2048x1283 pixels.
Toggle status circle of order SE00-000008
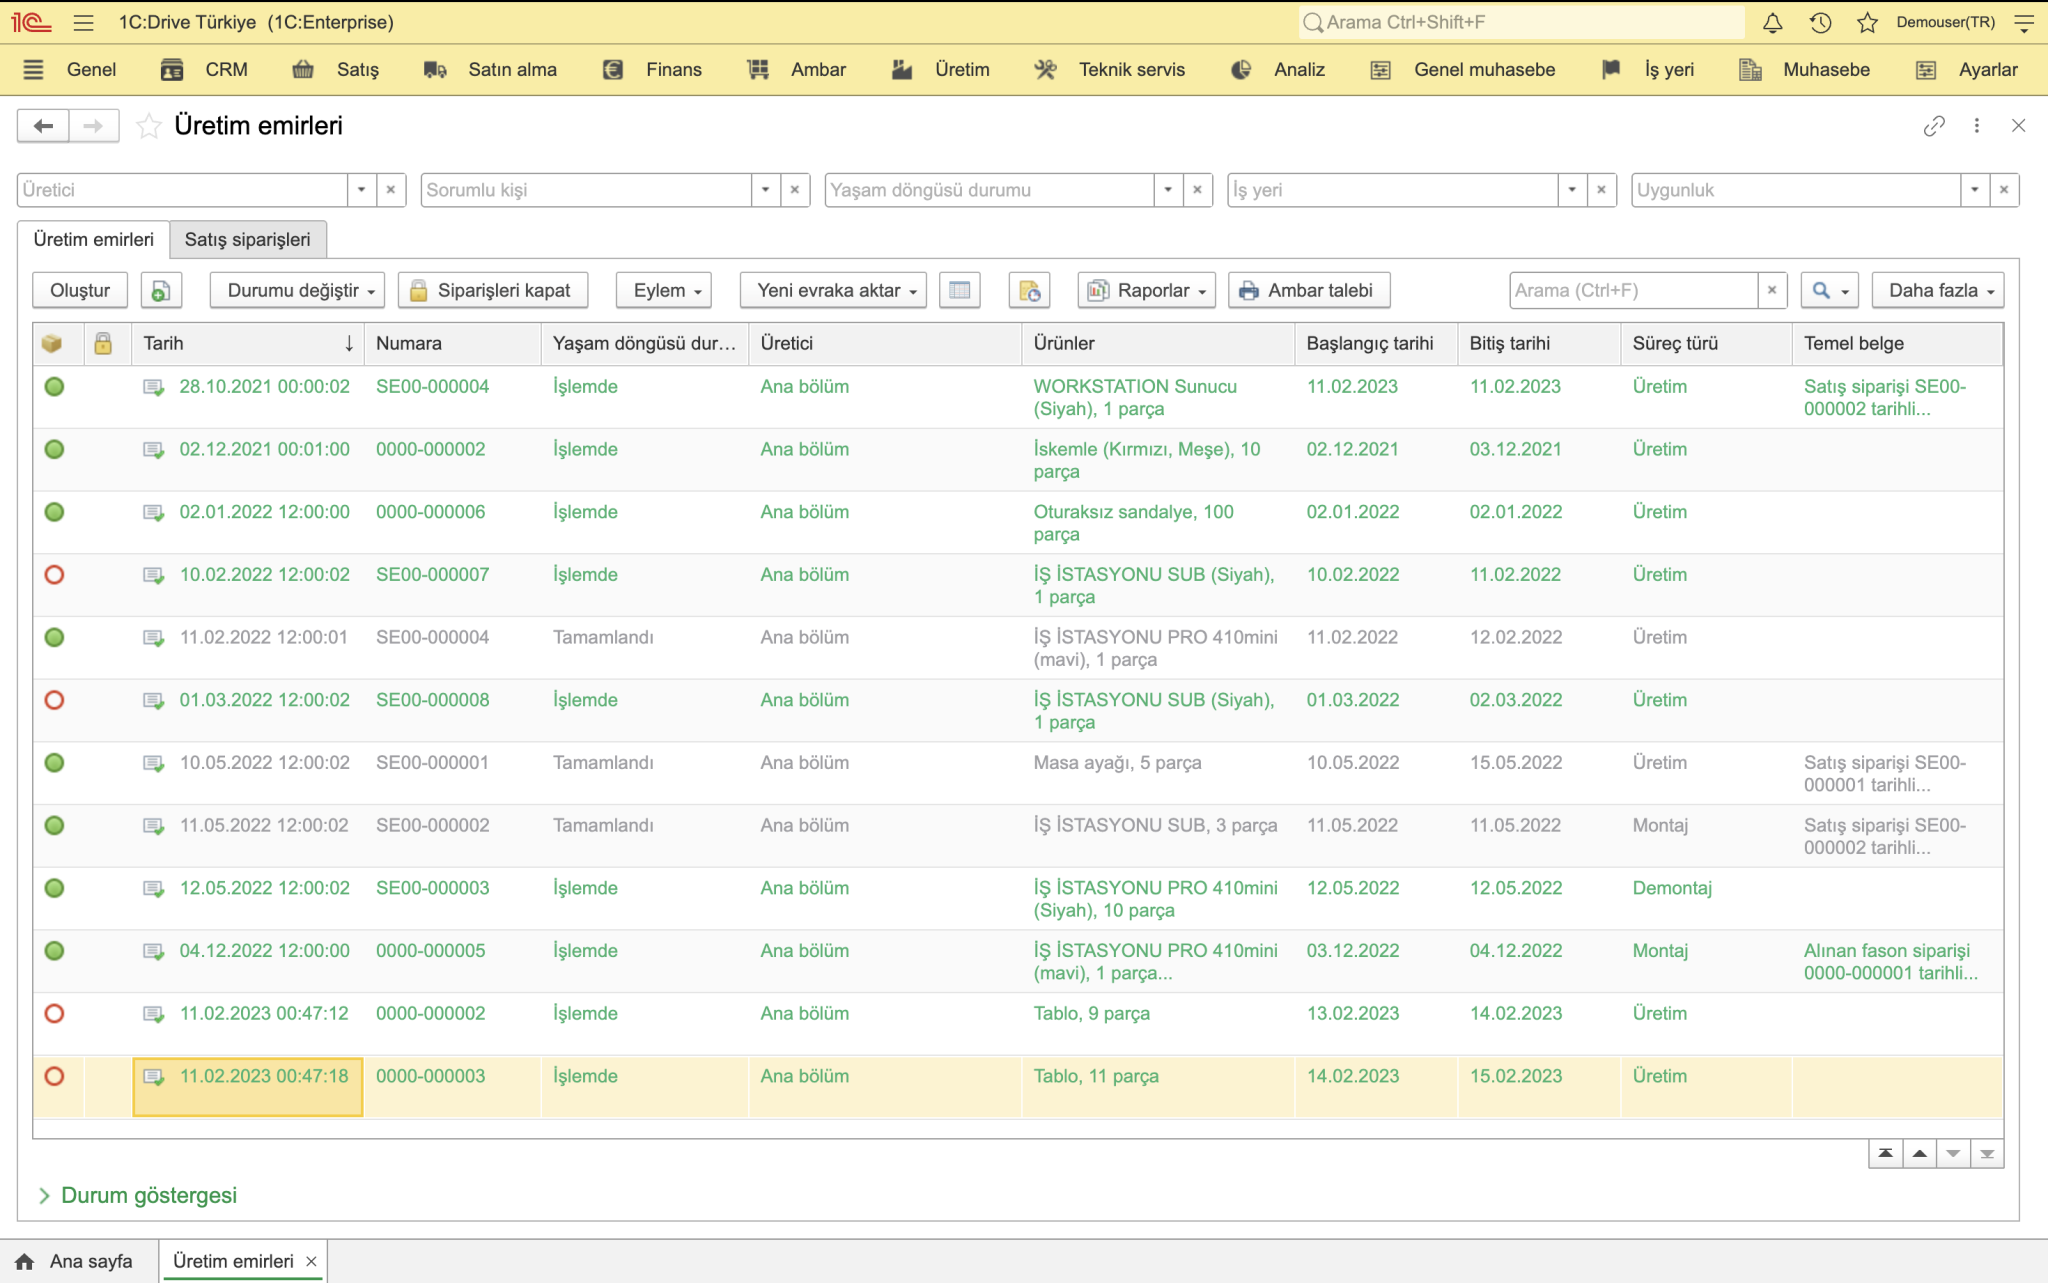click(x=55, y=700)
